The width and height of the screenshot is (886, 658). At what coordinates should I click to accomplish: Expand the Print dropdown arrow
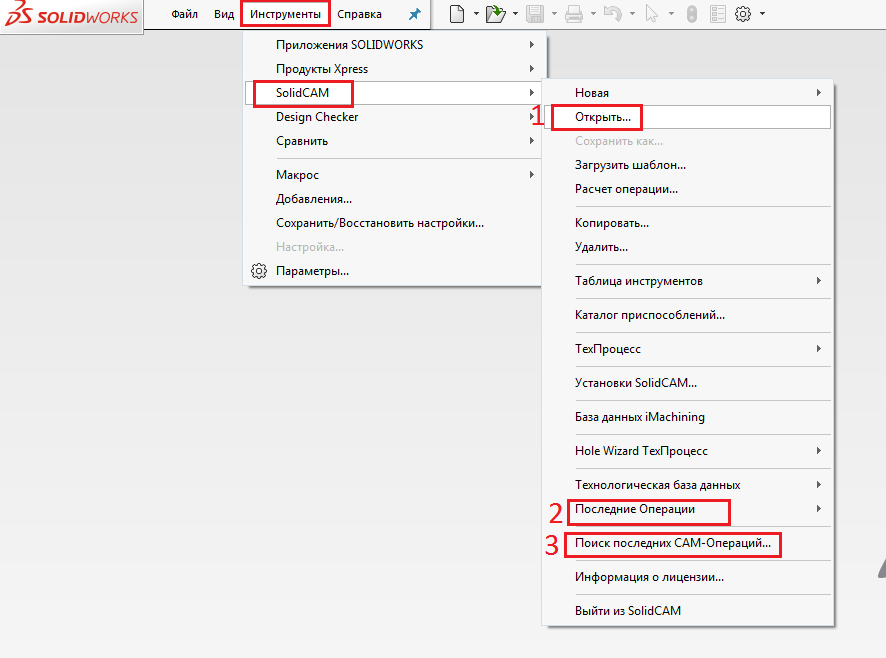pyautogui.click(x=593, y=14)
